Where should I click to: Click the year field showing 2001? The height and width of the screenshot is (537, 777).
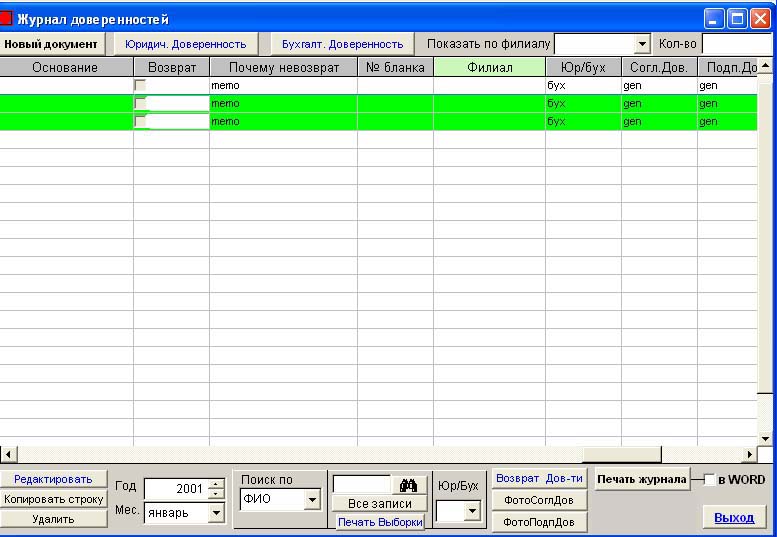click(x=176, y=489)
